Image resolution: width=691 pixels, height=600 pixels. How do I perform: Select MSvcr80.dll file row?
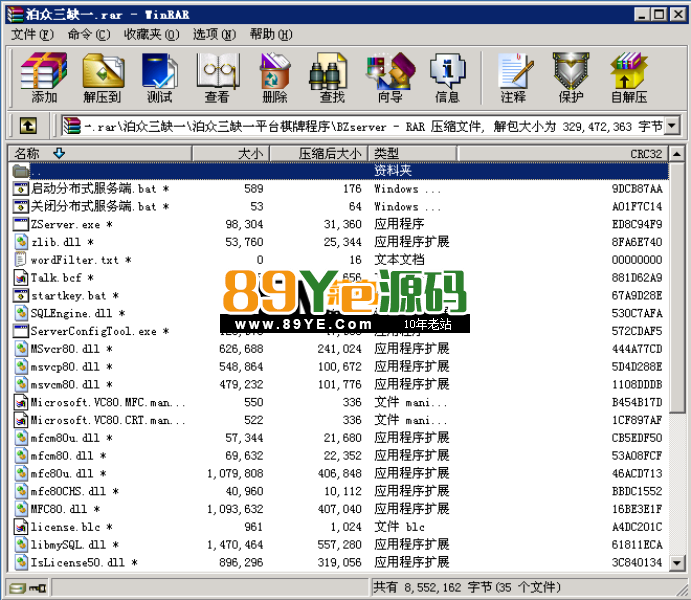[x=338, y=349]
